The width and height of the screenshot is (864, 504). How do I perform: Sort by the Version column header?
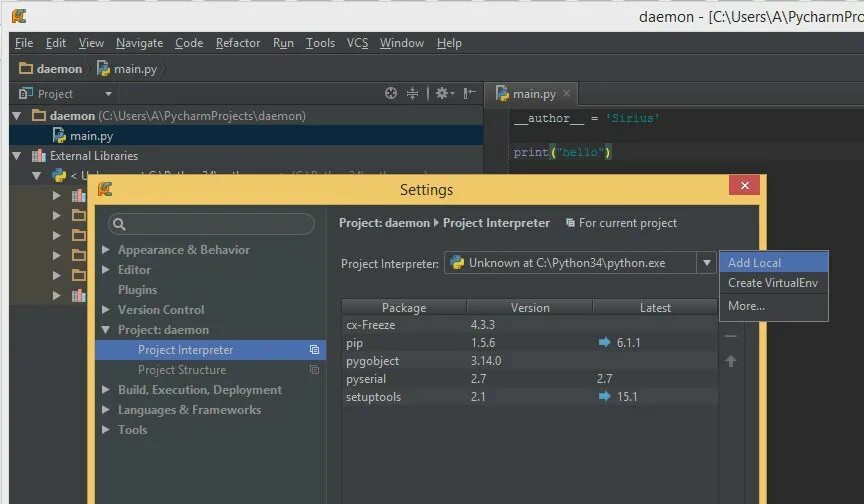(530, 307)
